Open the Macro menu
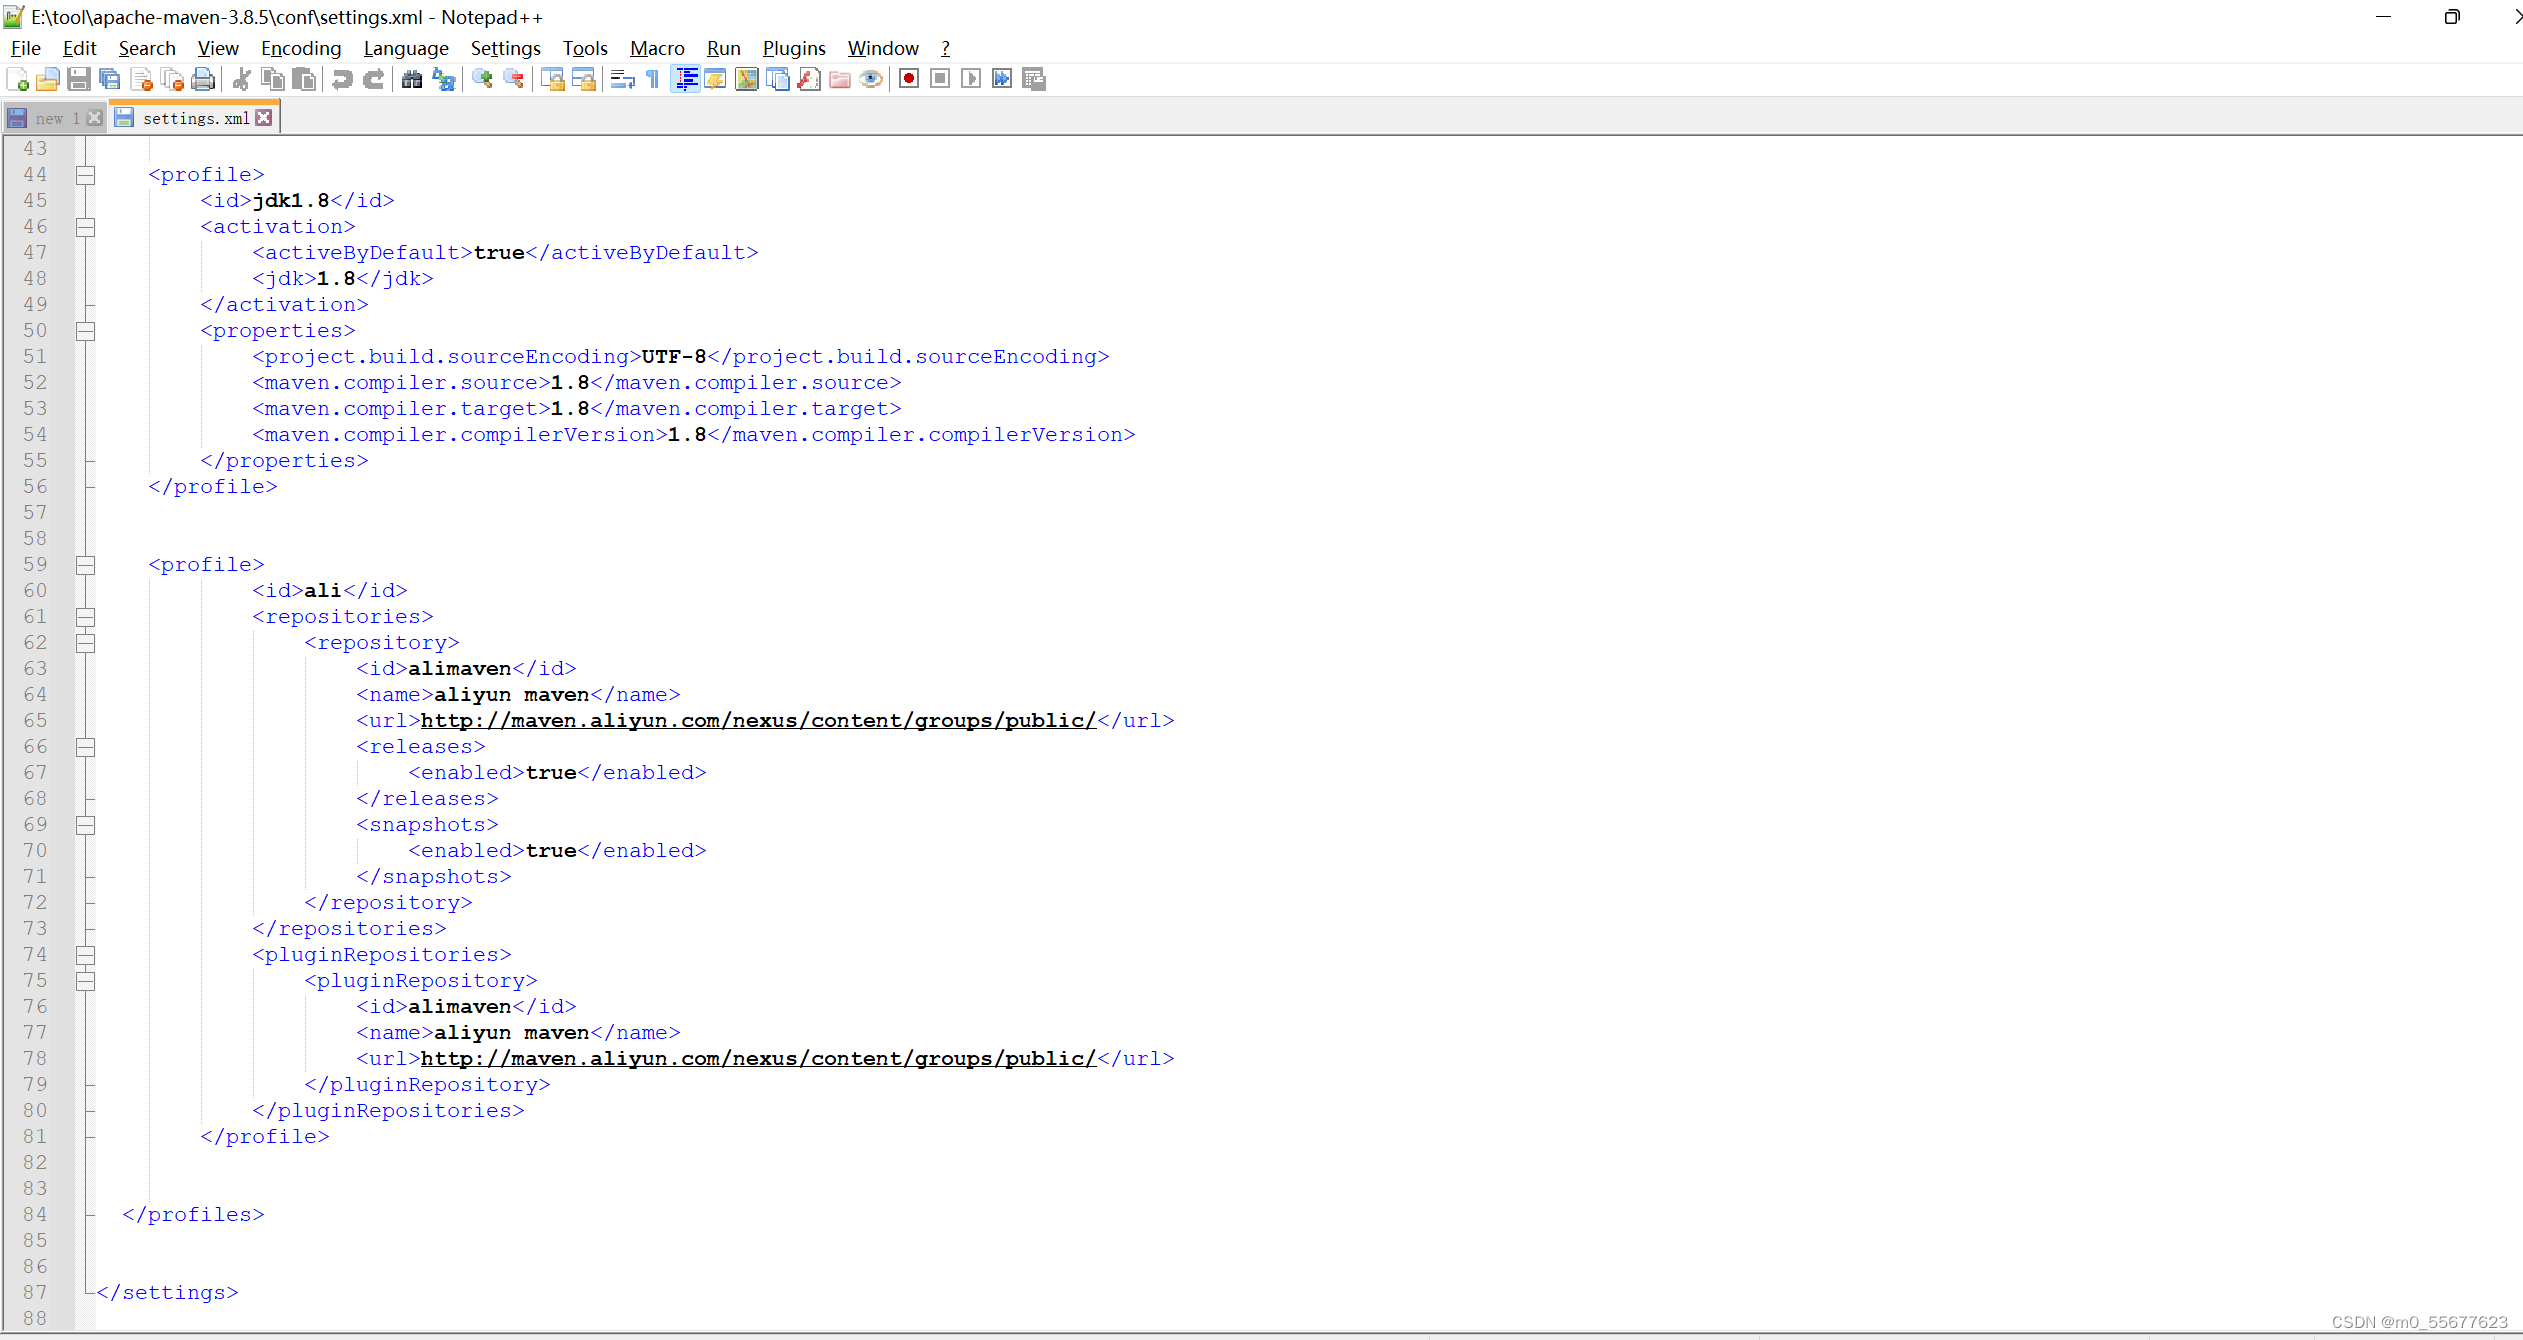 (657, 48)
